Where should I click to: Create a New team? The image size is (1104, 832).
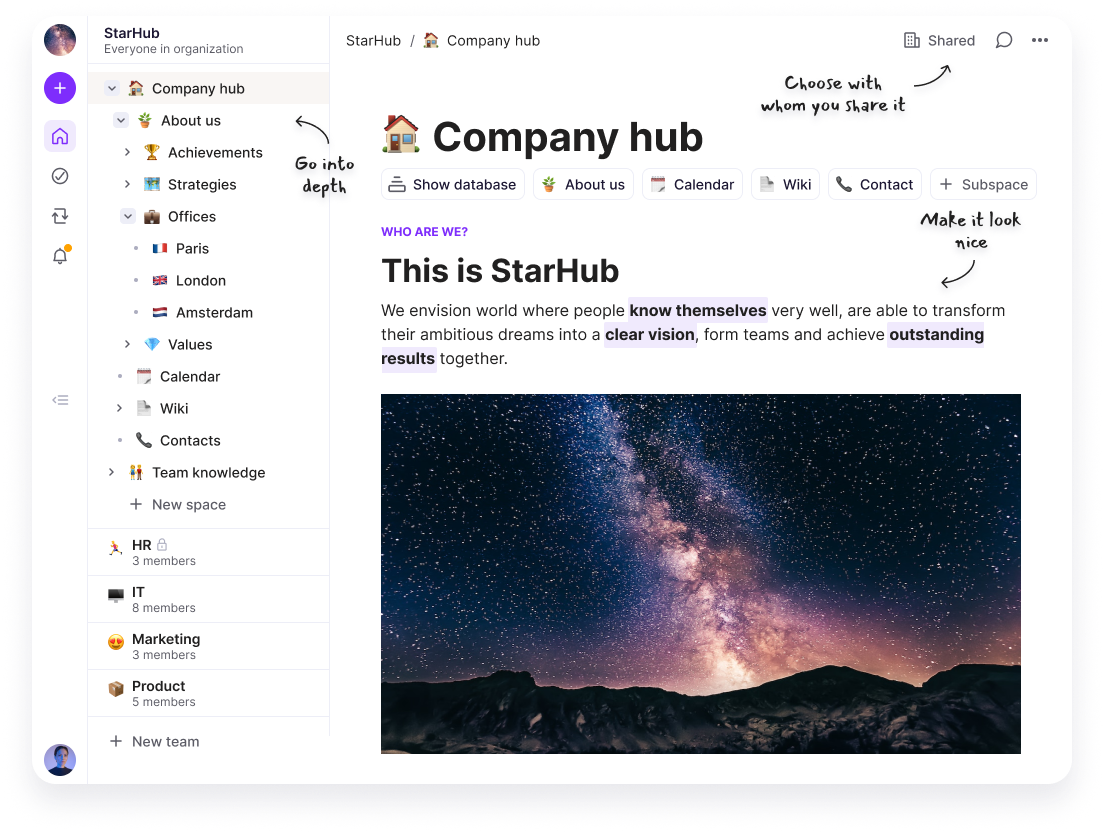point(155,741)
